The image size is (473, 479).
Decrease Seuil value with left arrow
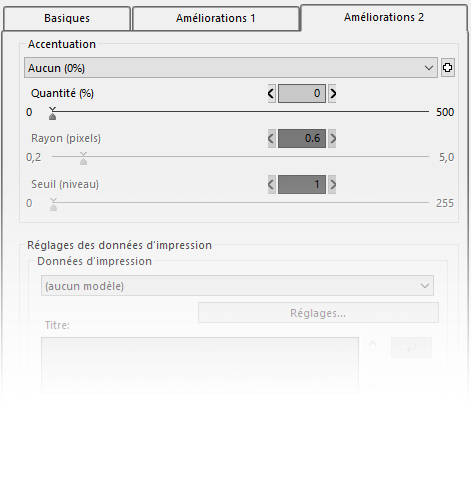pos(271,184)
